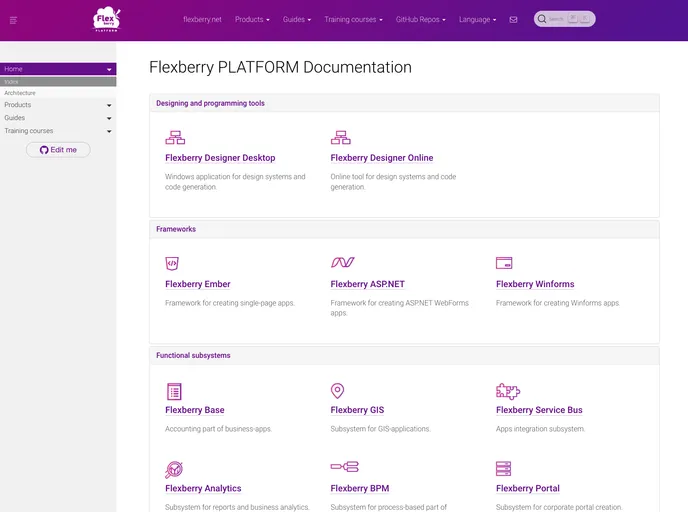This screenshot has height=512, width=688.
Task: Click 'Subsystem for GIS-applications.' description
Action: pos(380,429)
